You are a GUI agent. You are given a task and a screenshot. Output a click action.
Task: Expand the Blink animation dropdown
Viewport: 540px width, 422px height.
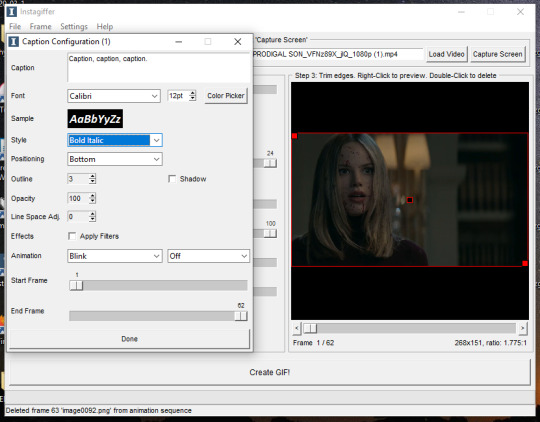(156, 256)
